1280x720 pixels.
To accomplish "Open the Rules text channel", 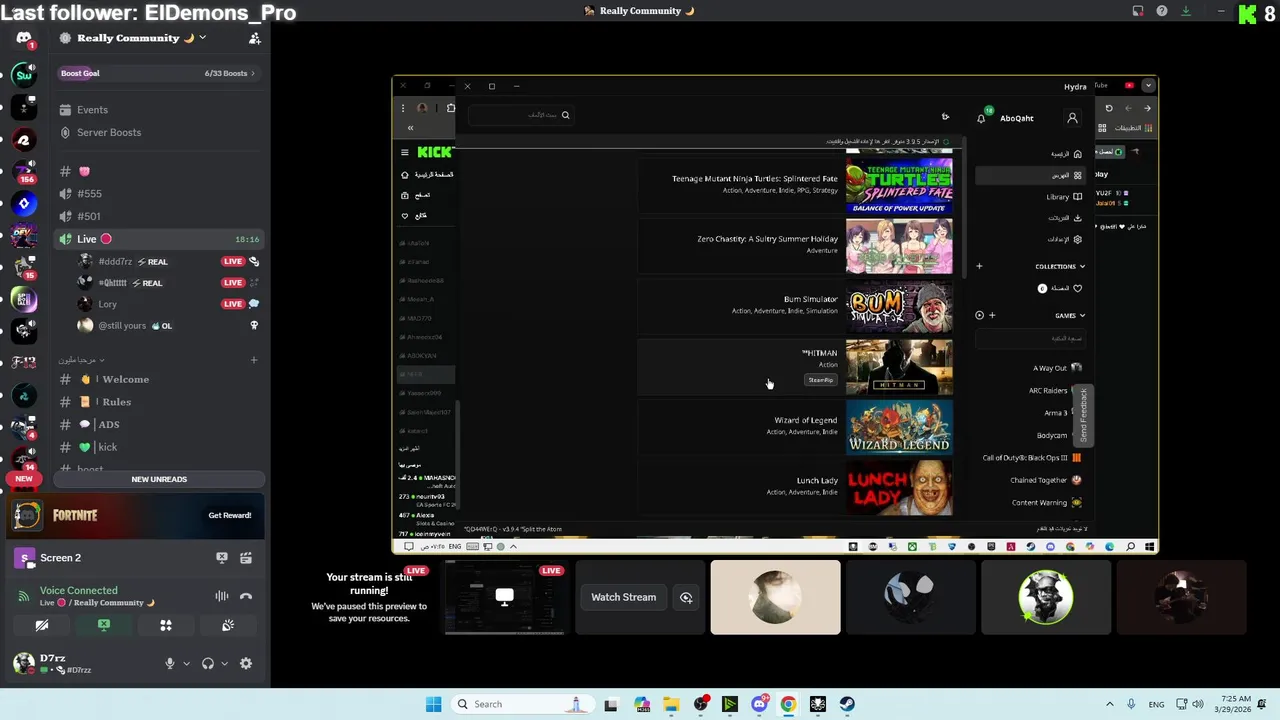I will coord(157,402).
